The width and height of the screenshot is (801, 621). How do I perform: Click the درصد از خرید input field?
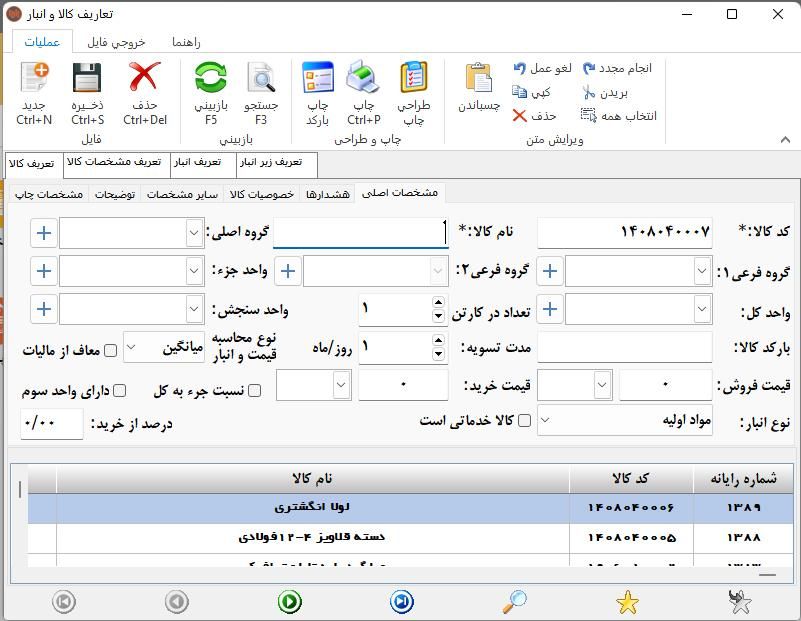[52, 423]
